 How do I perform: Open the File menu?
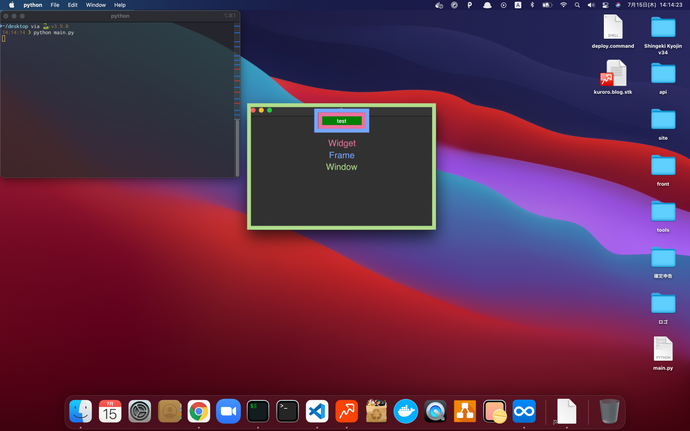click(55, 5)
